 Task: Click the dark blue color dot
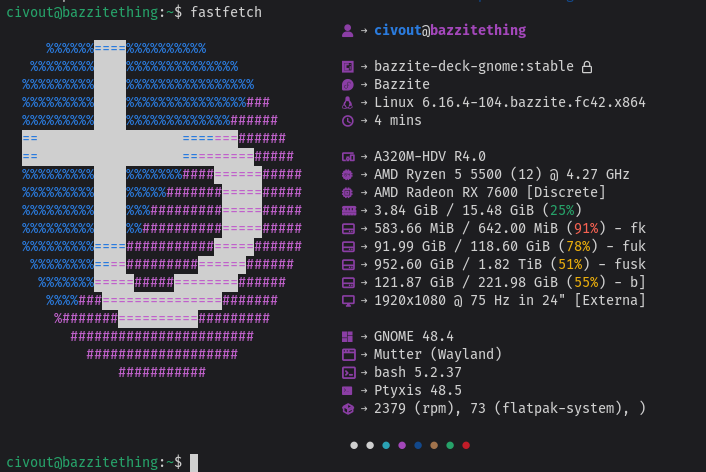418,445
